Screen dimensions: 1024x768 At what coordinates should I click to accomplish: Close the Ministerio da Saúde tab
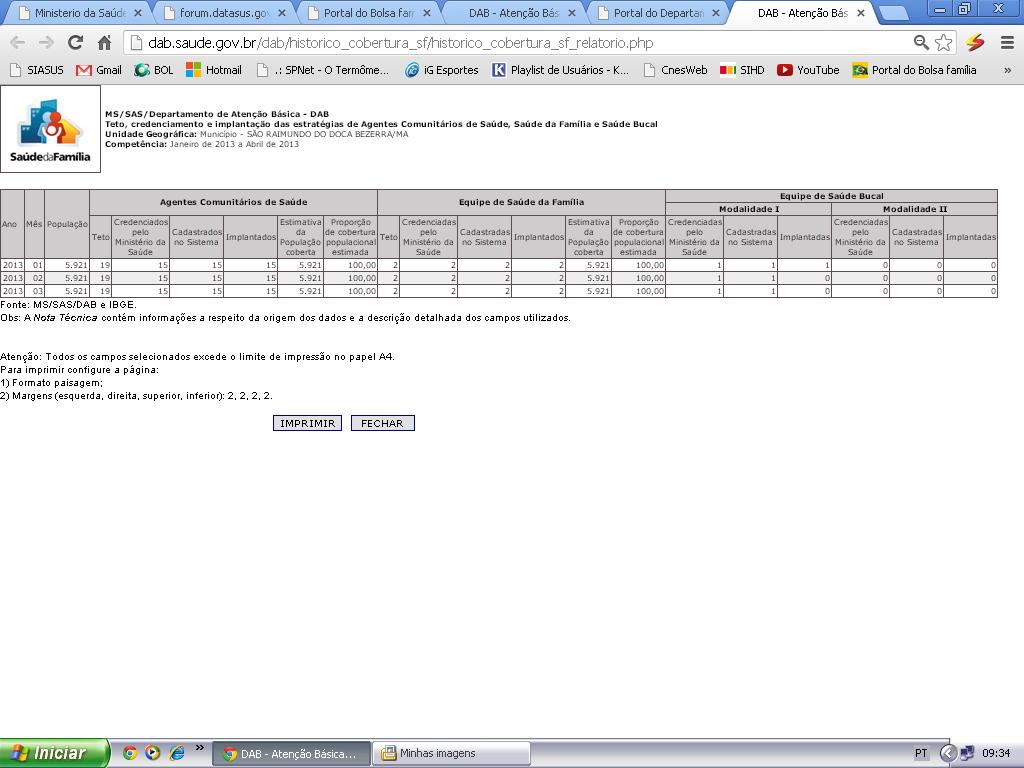tap(137, 13)
